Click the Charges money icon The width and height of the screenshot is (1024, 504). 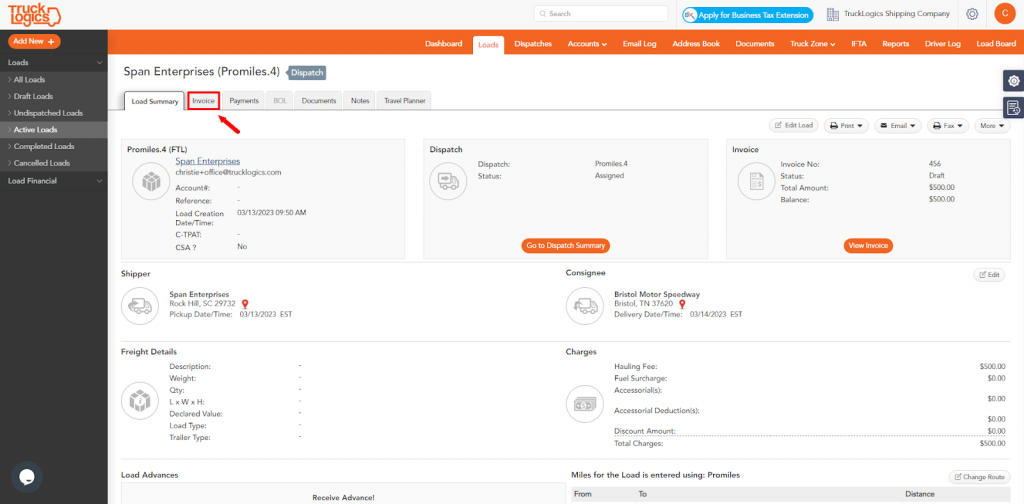click(585, 405)
